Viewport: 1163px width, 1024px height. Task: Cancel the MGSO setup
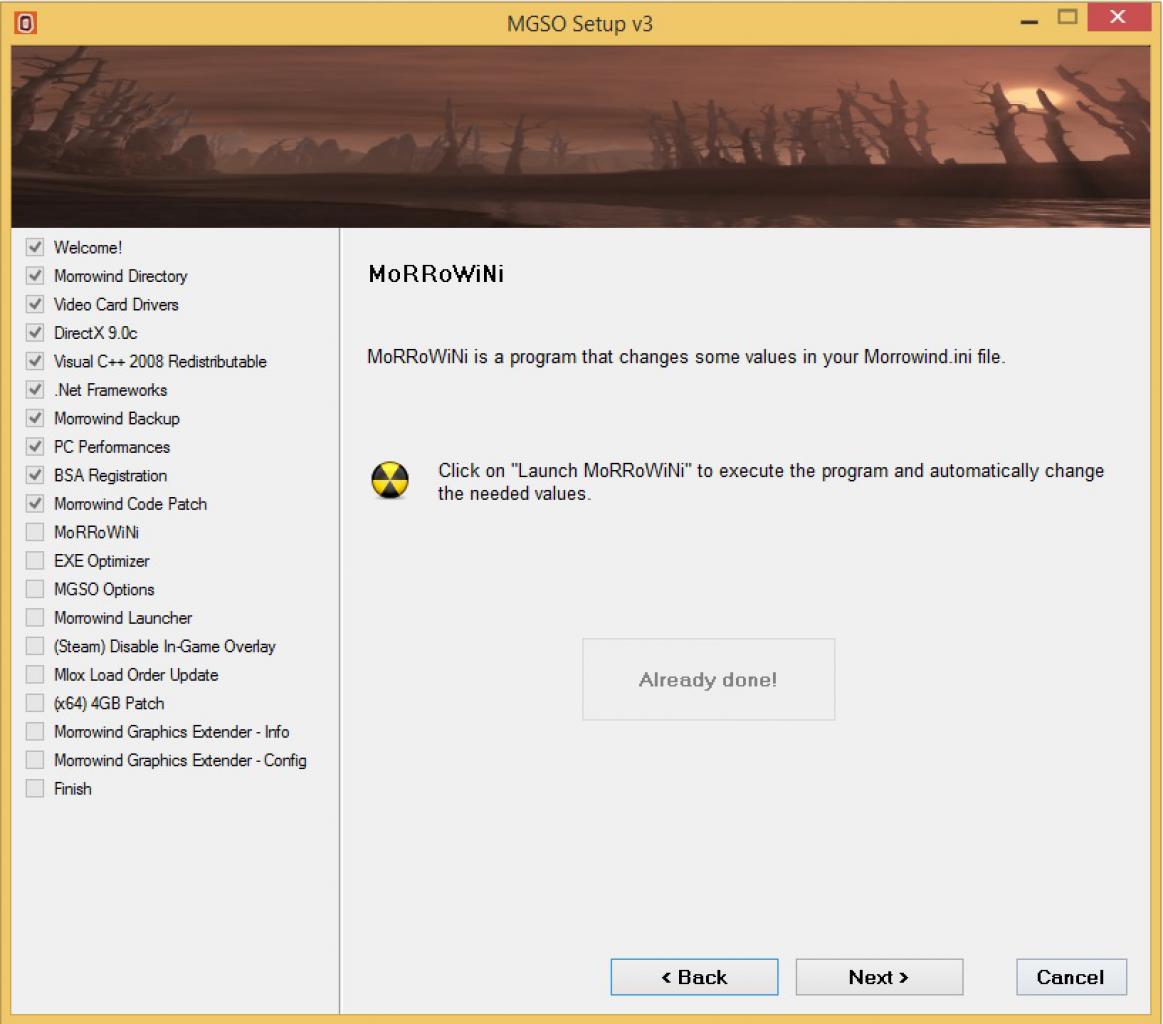coord(1071,977)
